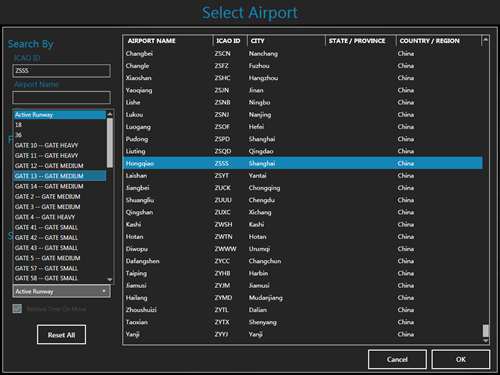Sort by STATE / PROVINCE column header
This screenshot has width=500, height=375.
361,41
